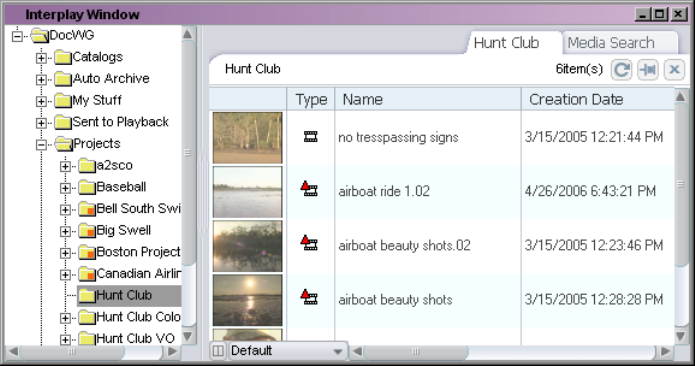
Task: Expand the Baseball project folder
Action: 65,188
